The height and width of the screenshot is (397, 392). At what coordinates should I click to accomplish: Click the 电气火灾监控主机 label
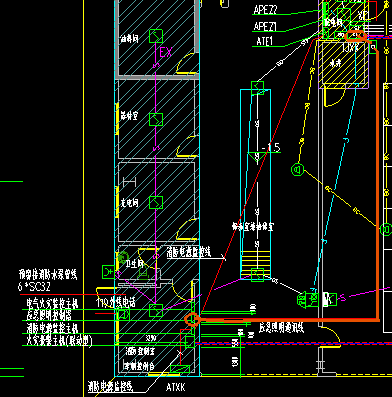tap(52, 303)
